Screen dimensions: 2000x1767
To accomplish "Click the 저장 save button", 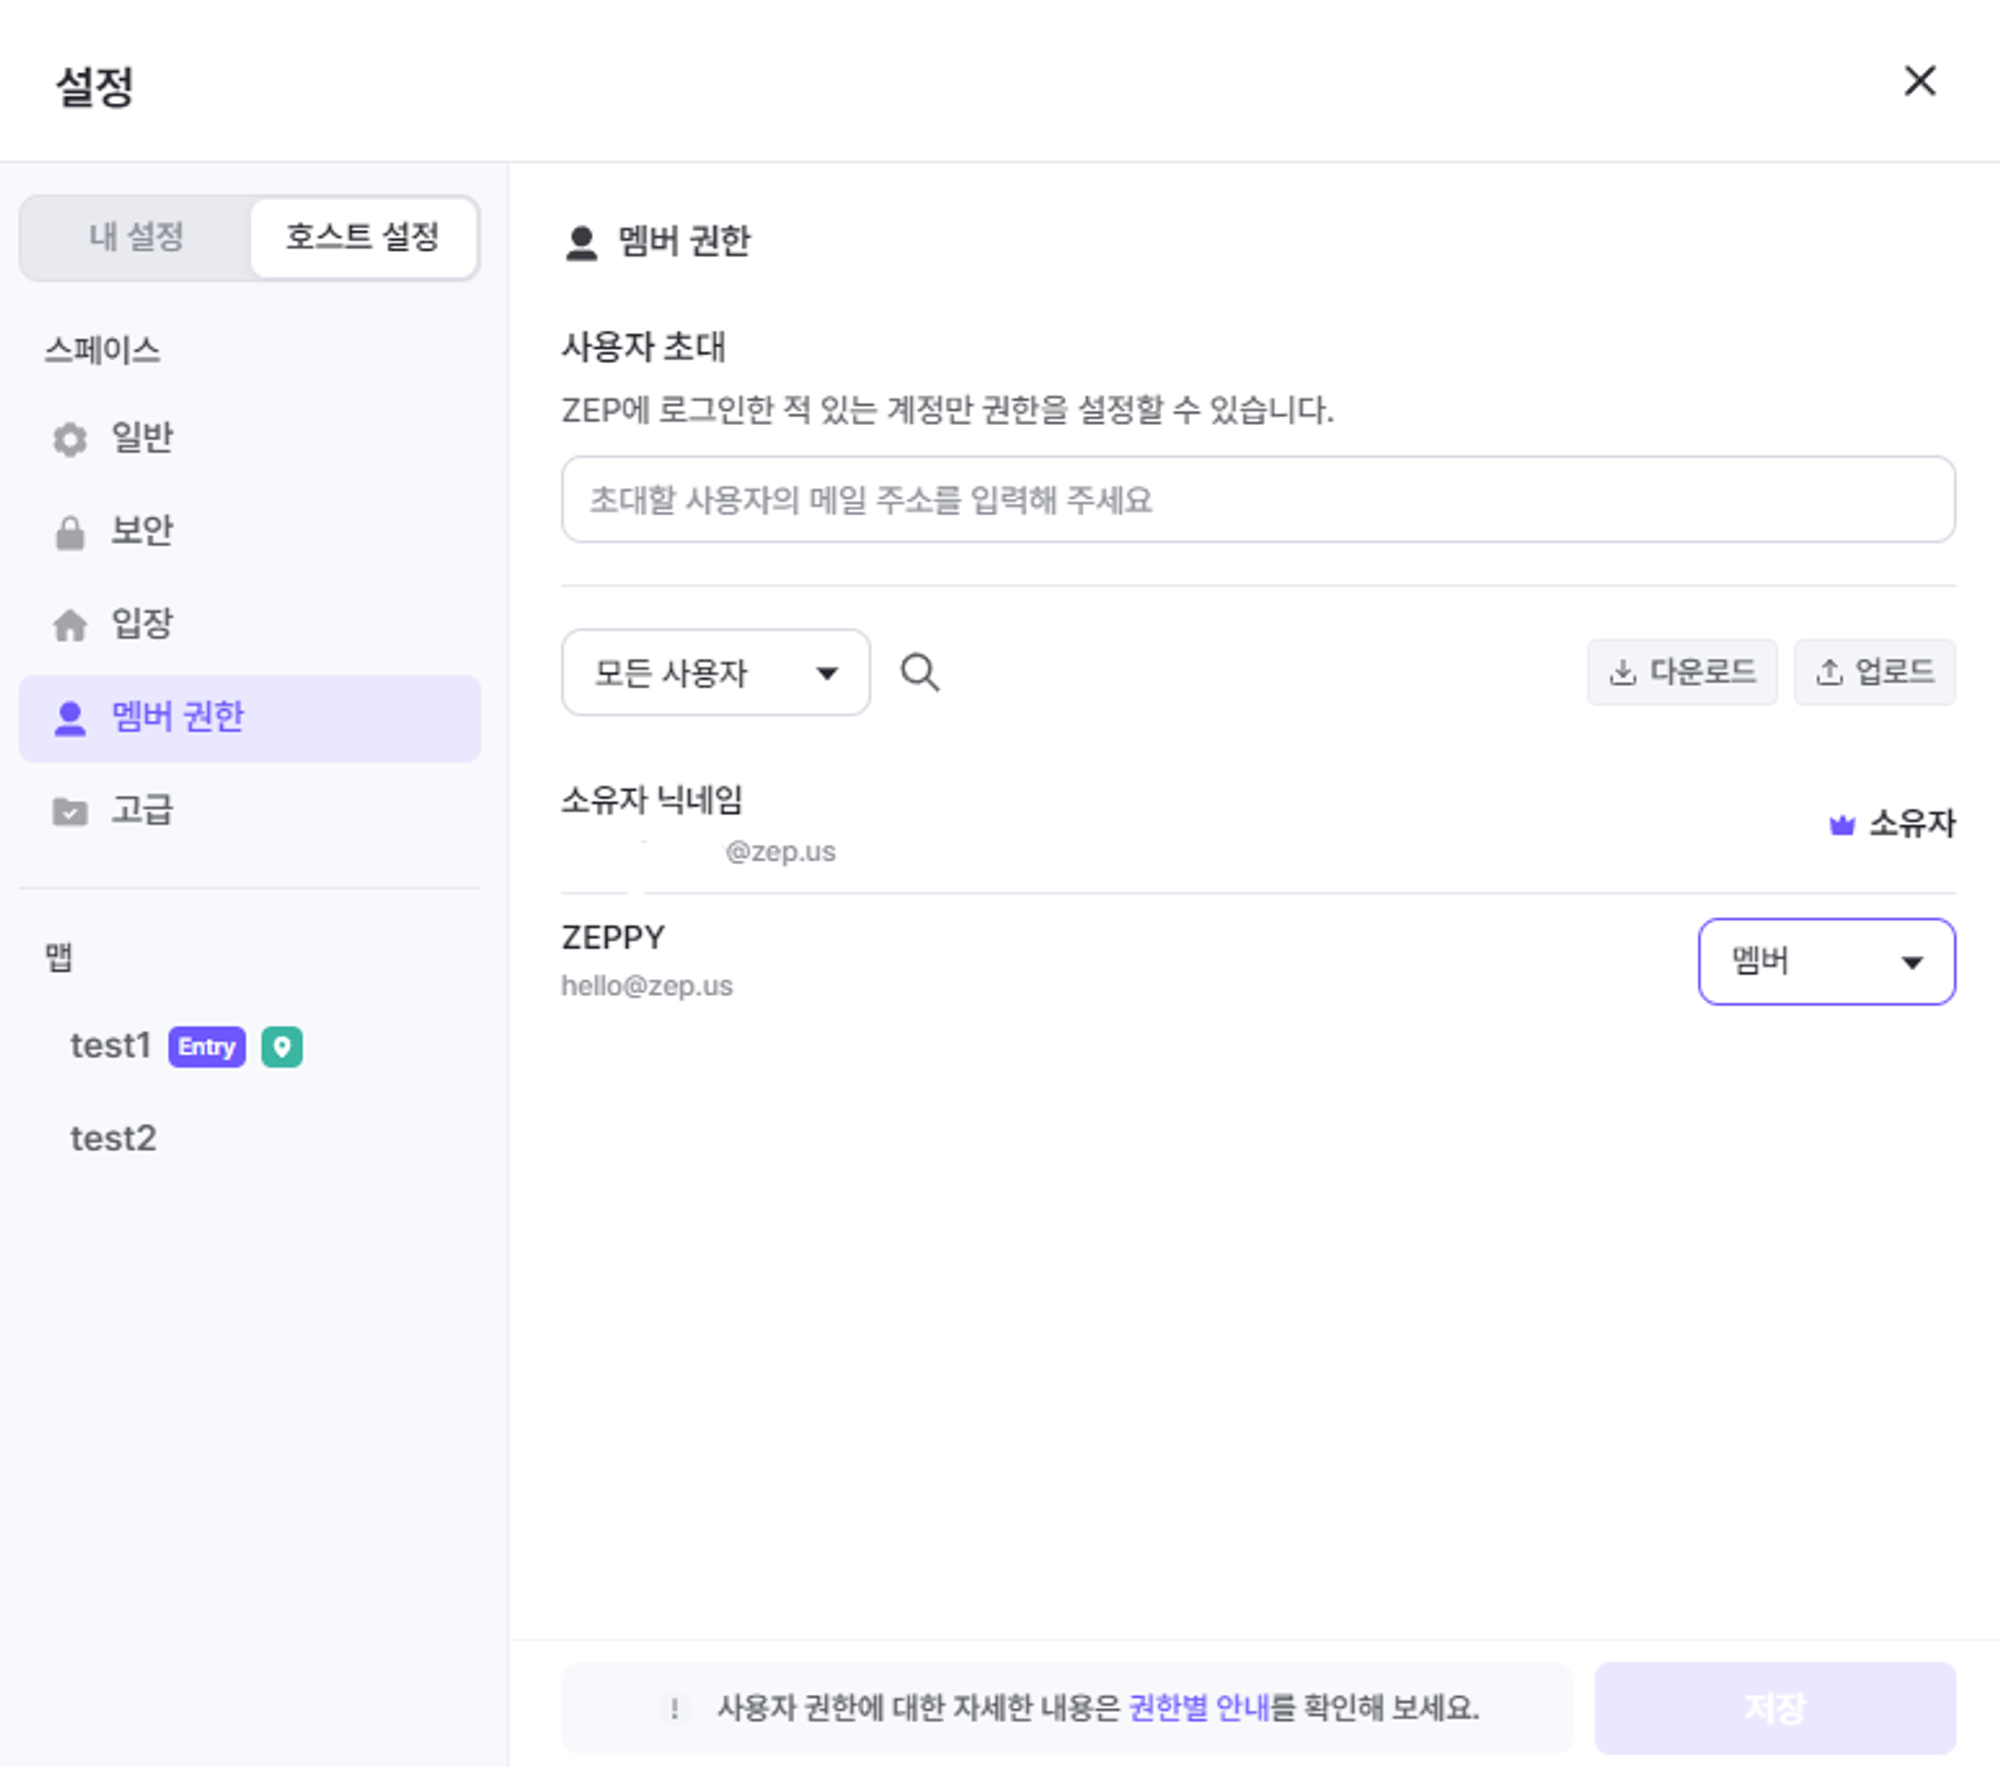I will (x=1774, y=1707).
